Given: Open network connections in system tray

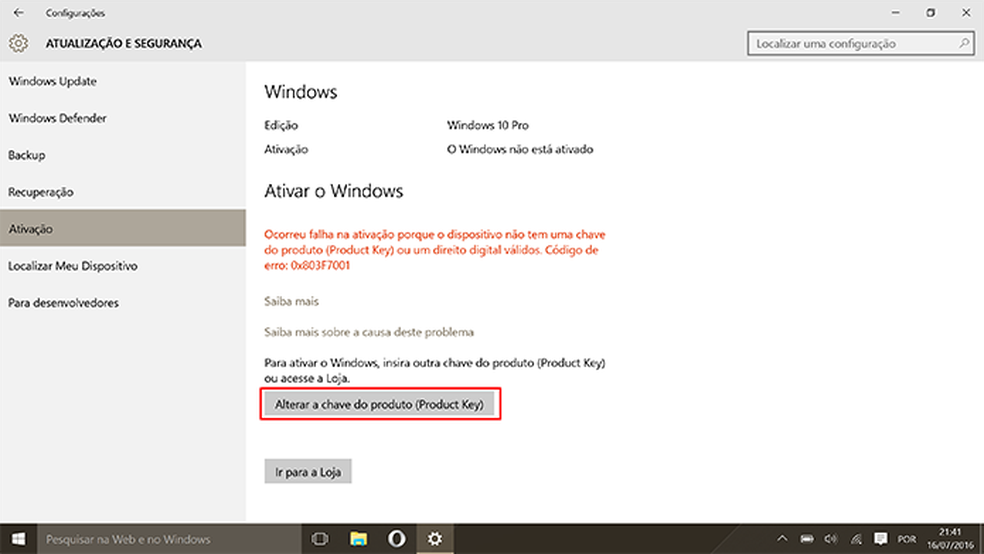Looking at the screenshot, I should 856,539.
